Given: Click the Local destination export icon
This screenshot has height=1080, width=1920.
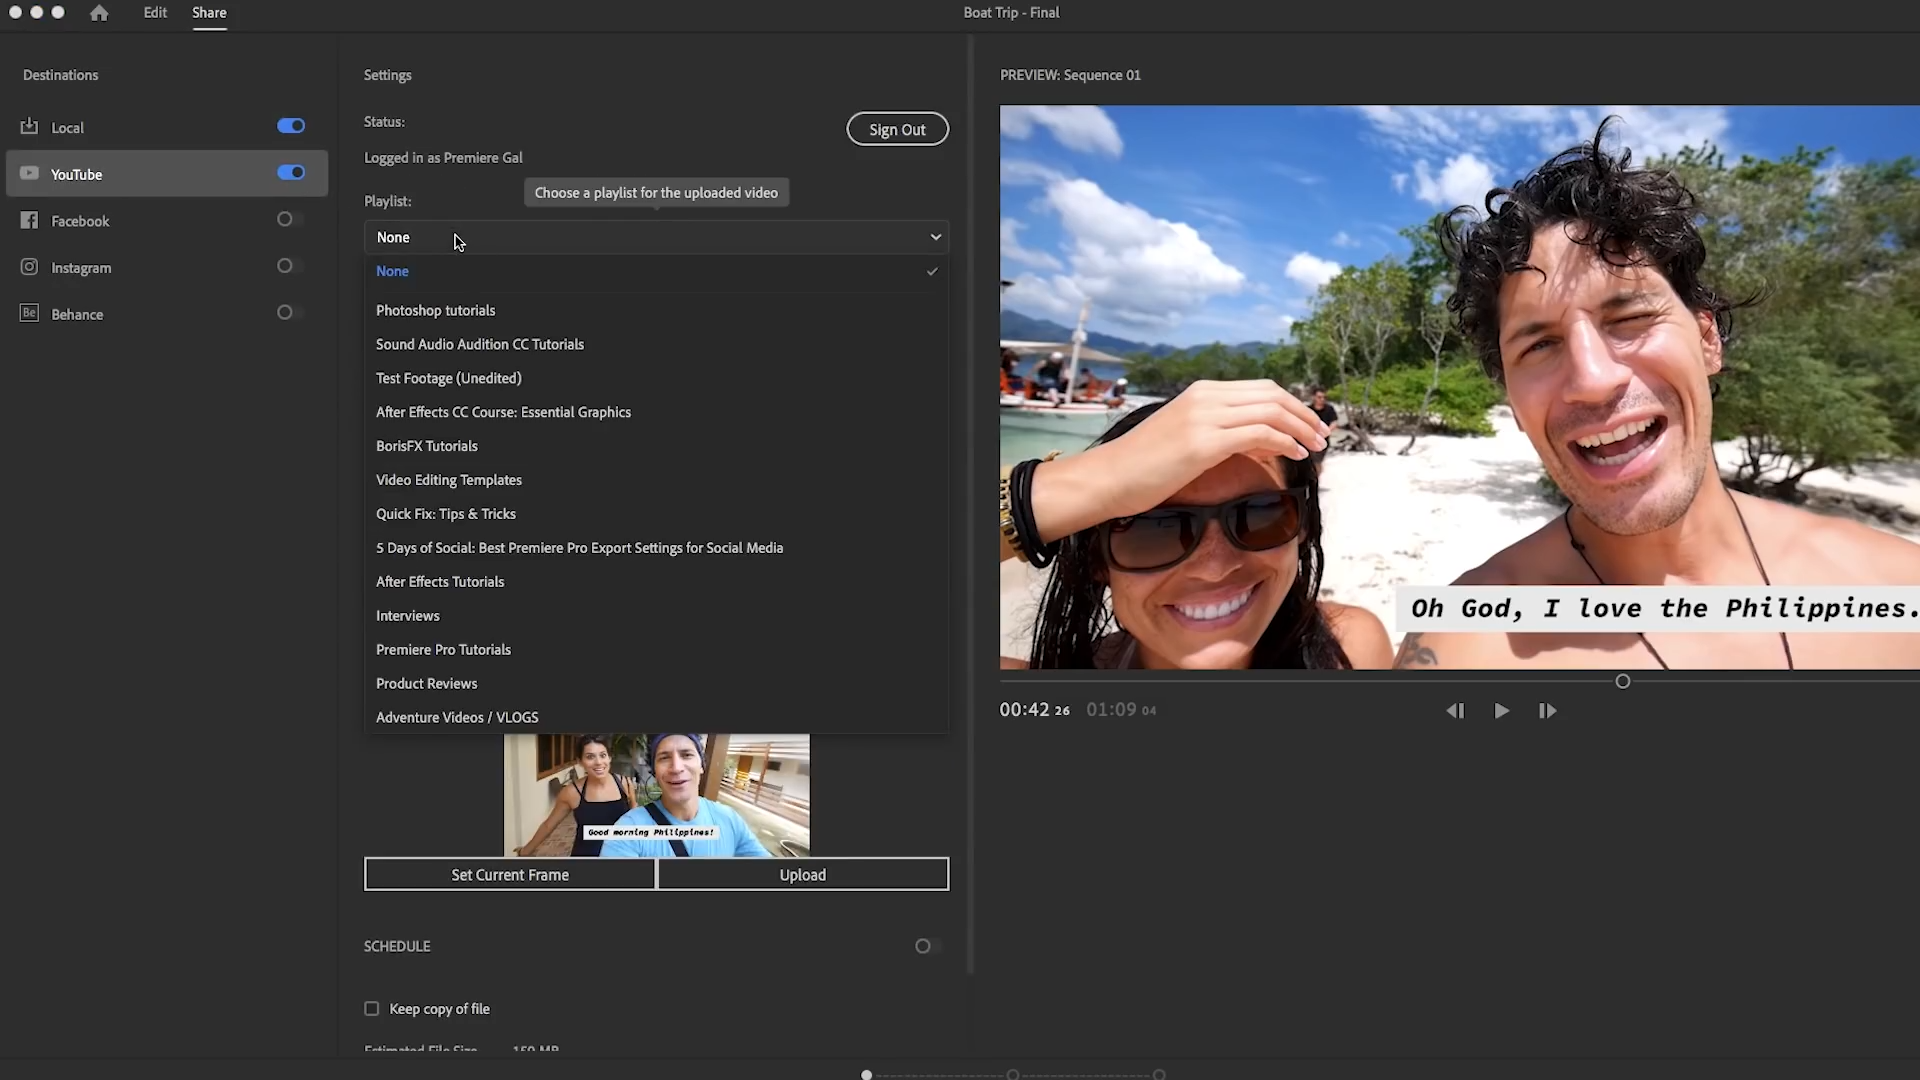Looking at the screenshot, I should click(x=29, y=127).
